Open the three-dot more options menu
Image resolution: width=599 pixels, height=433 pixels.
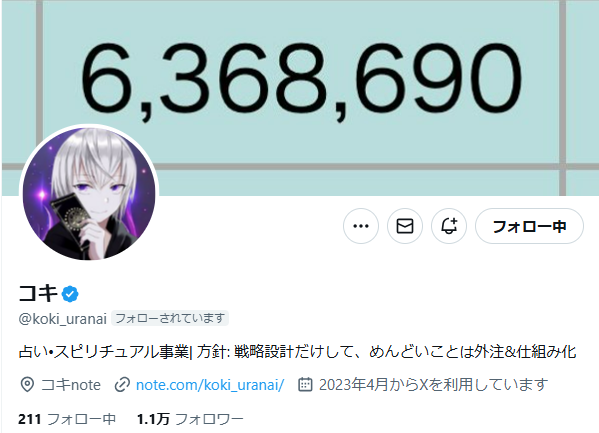coord(361,226)
